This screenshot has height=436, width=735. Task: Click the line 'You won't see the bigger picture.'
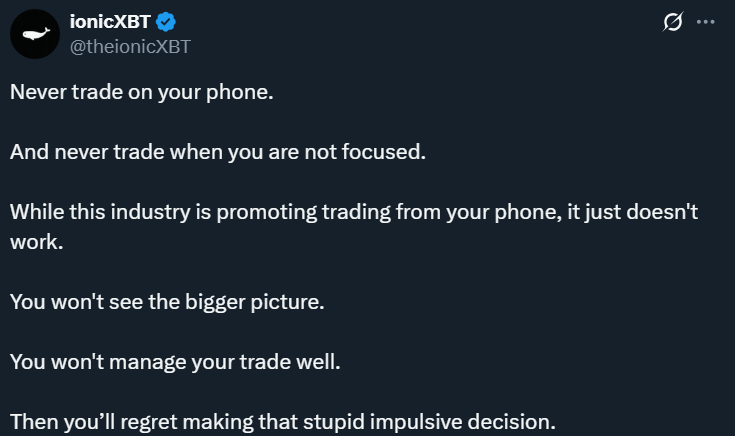tap(167, 302)
